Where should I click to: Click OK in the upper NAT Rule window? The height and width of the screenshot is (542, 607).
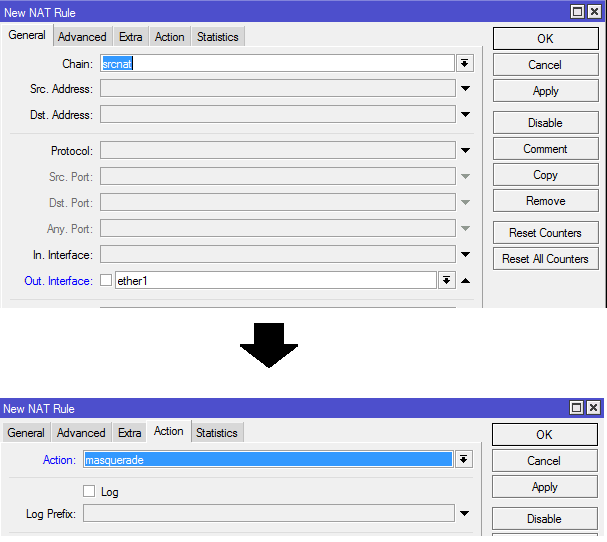(545, 38)
